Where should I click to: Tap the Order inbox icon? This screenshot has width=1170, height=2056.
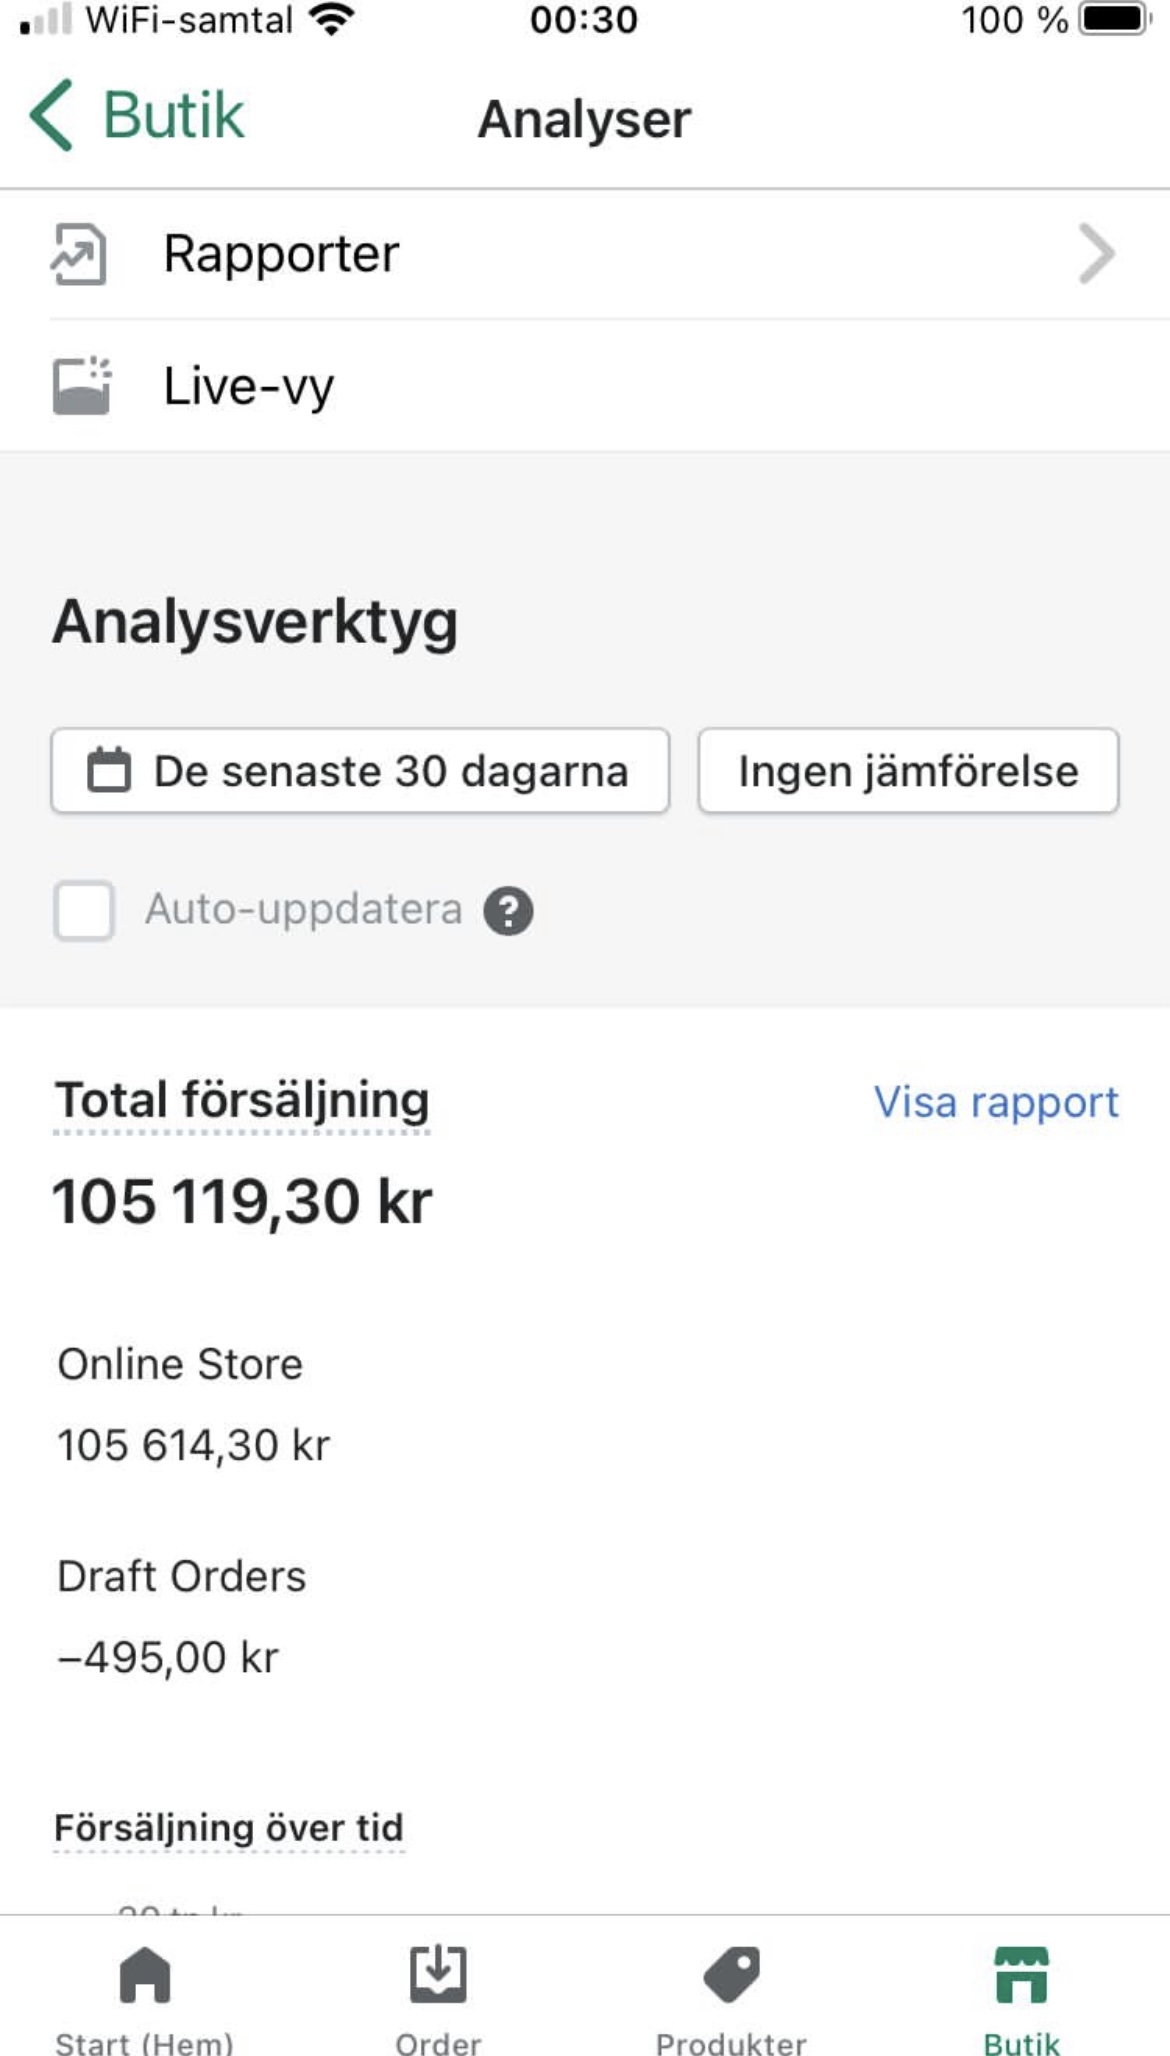click(x=438, y=1975)
